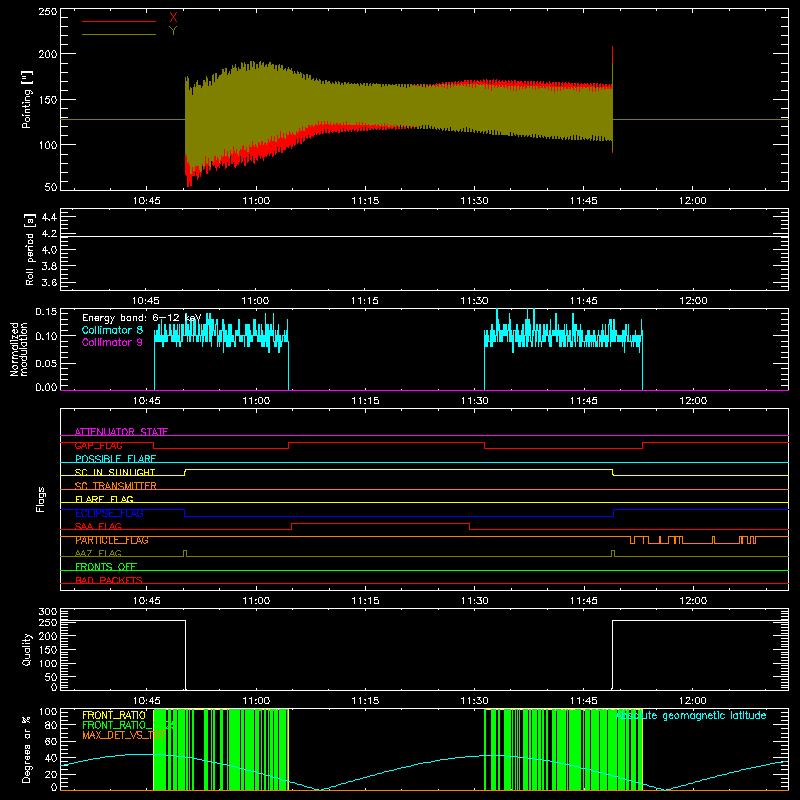Select the SAA_FLAG label
This screenshot has height=800, width=800.
(98, 526)
